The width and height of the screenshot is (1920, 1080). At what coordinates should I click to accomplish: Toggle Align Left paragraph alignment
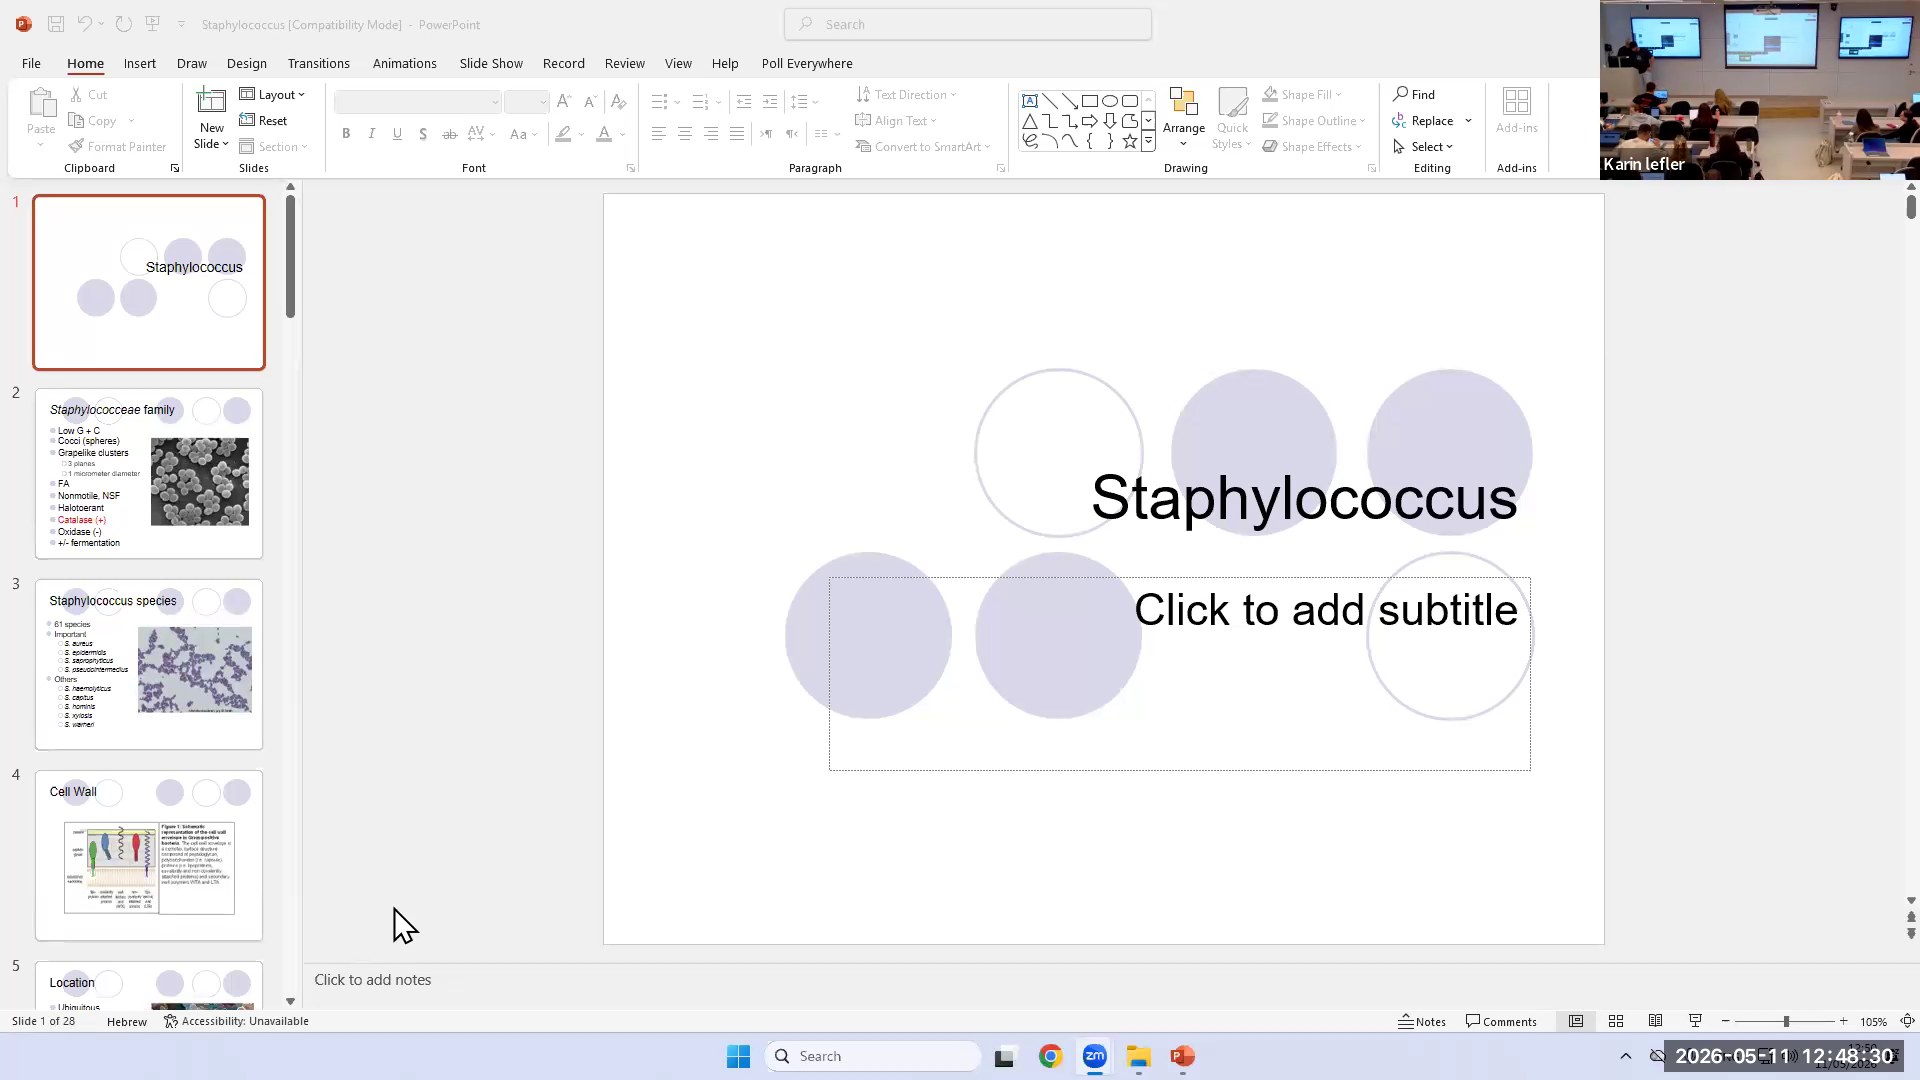click(x=659, y=134)
